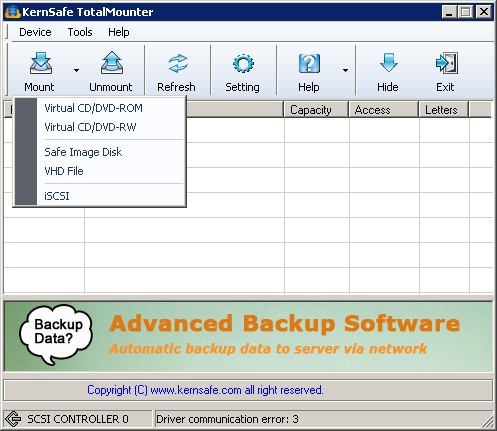497x431 pixels.
Task: Click the Access column header
Action: [x=383, y=110]
